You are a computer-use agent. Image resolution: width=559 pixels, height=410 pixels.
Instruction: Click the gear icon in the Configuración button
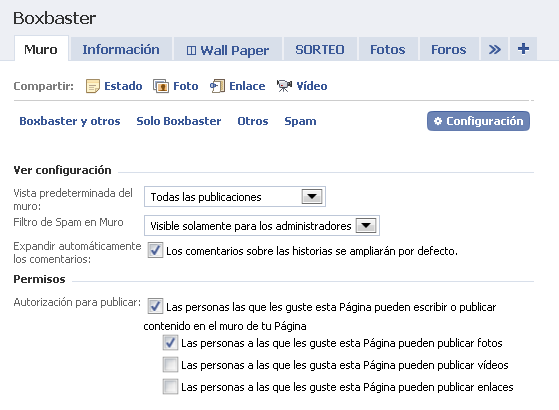tap(437, 121)
